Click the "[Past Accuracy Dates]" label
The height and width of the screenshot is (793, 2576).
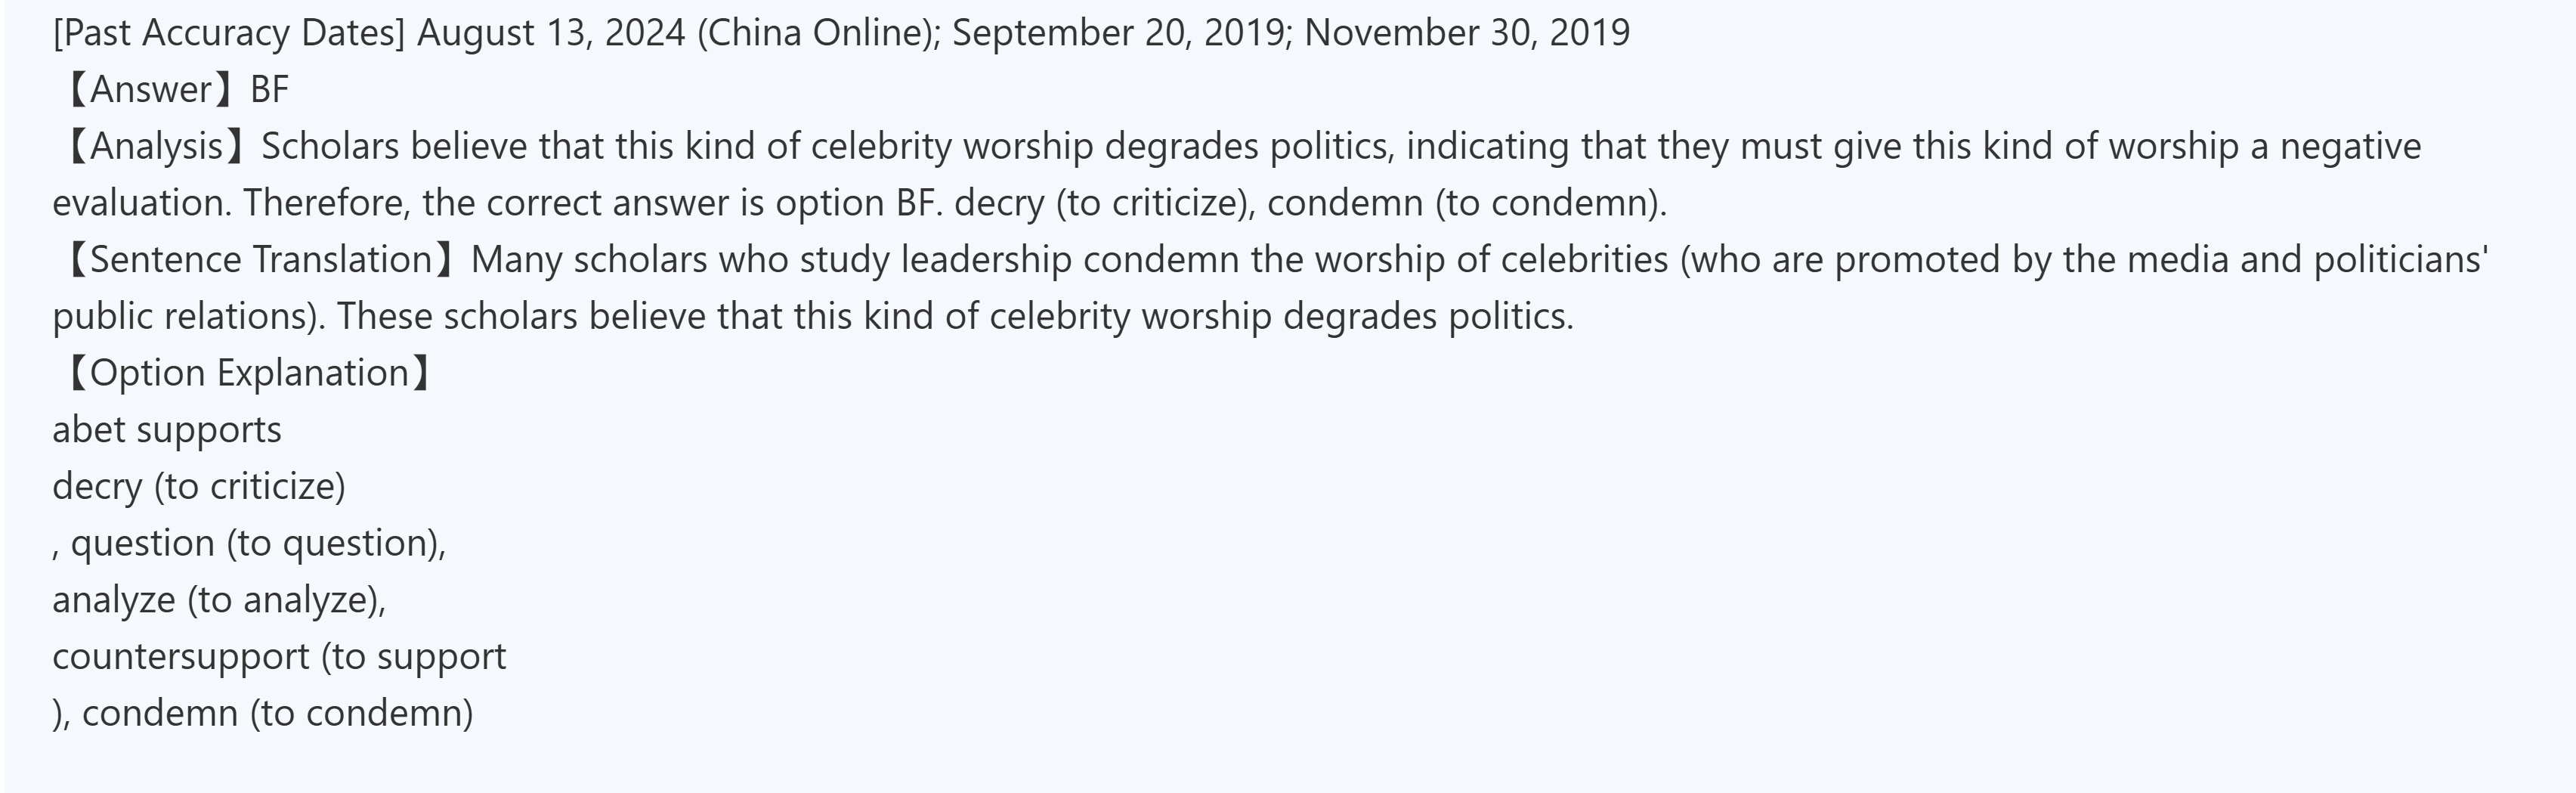click(x=229, y=33)
